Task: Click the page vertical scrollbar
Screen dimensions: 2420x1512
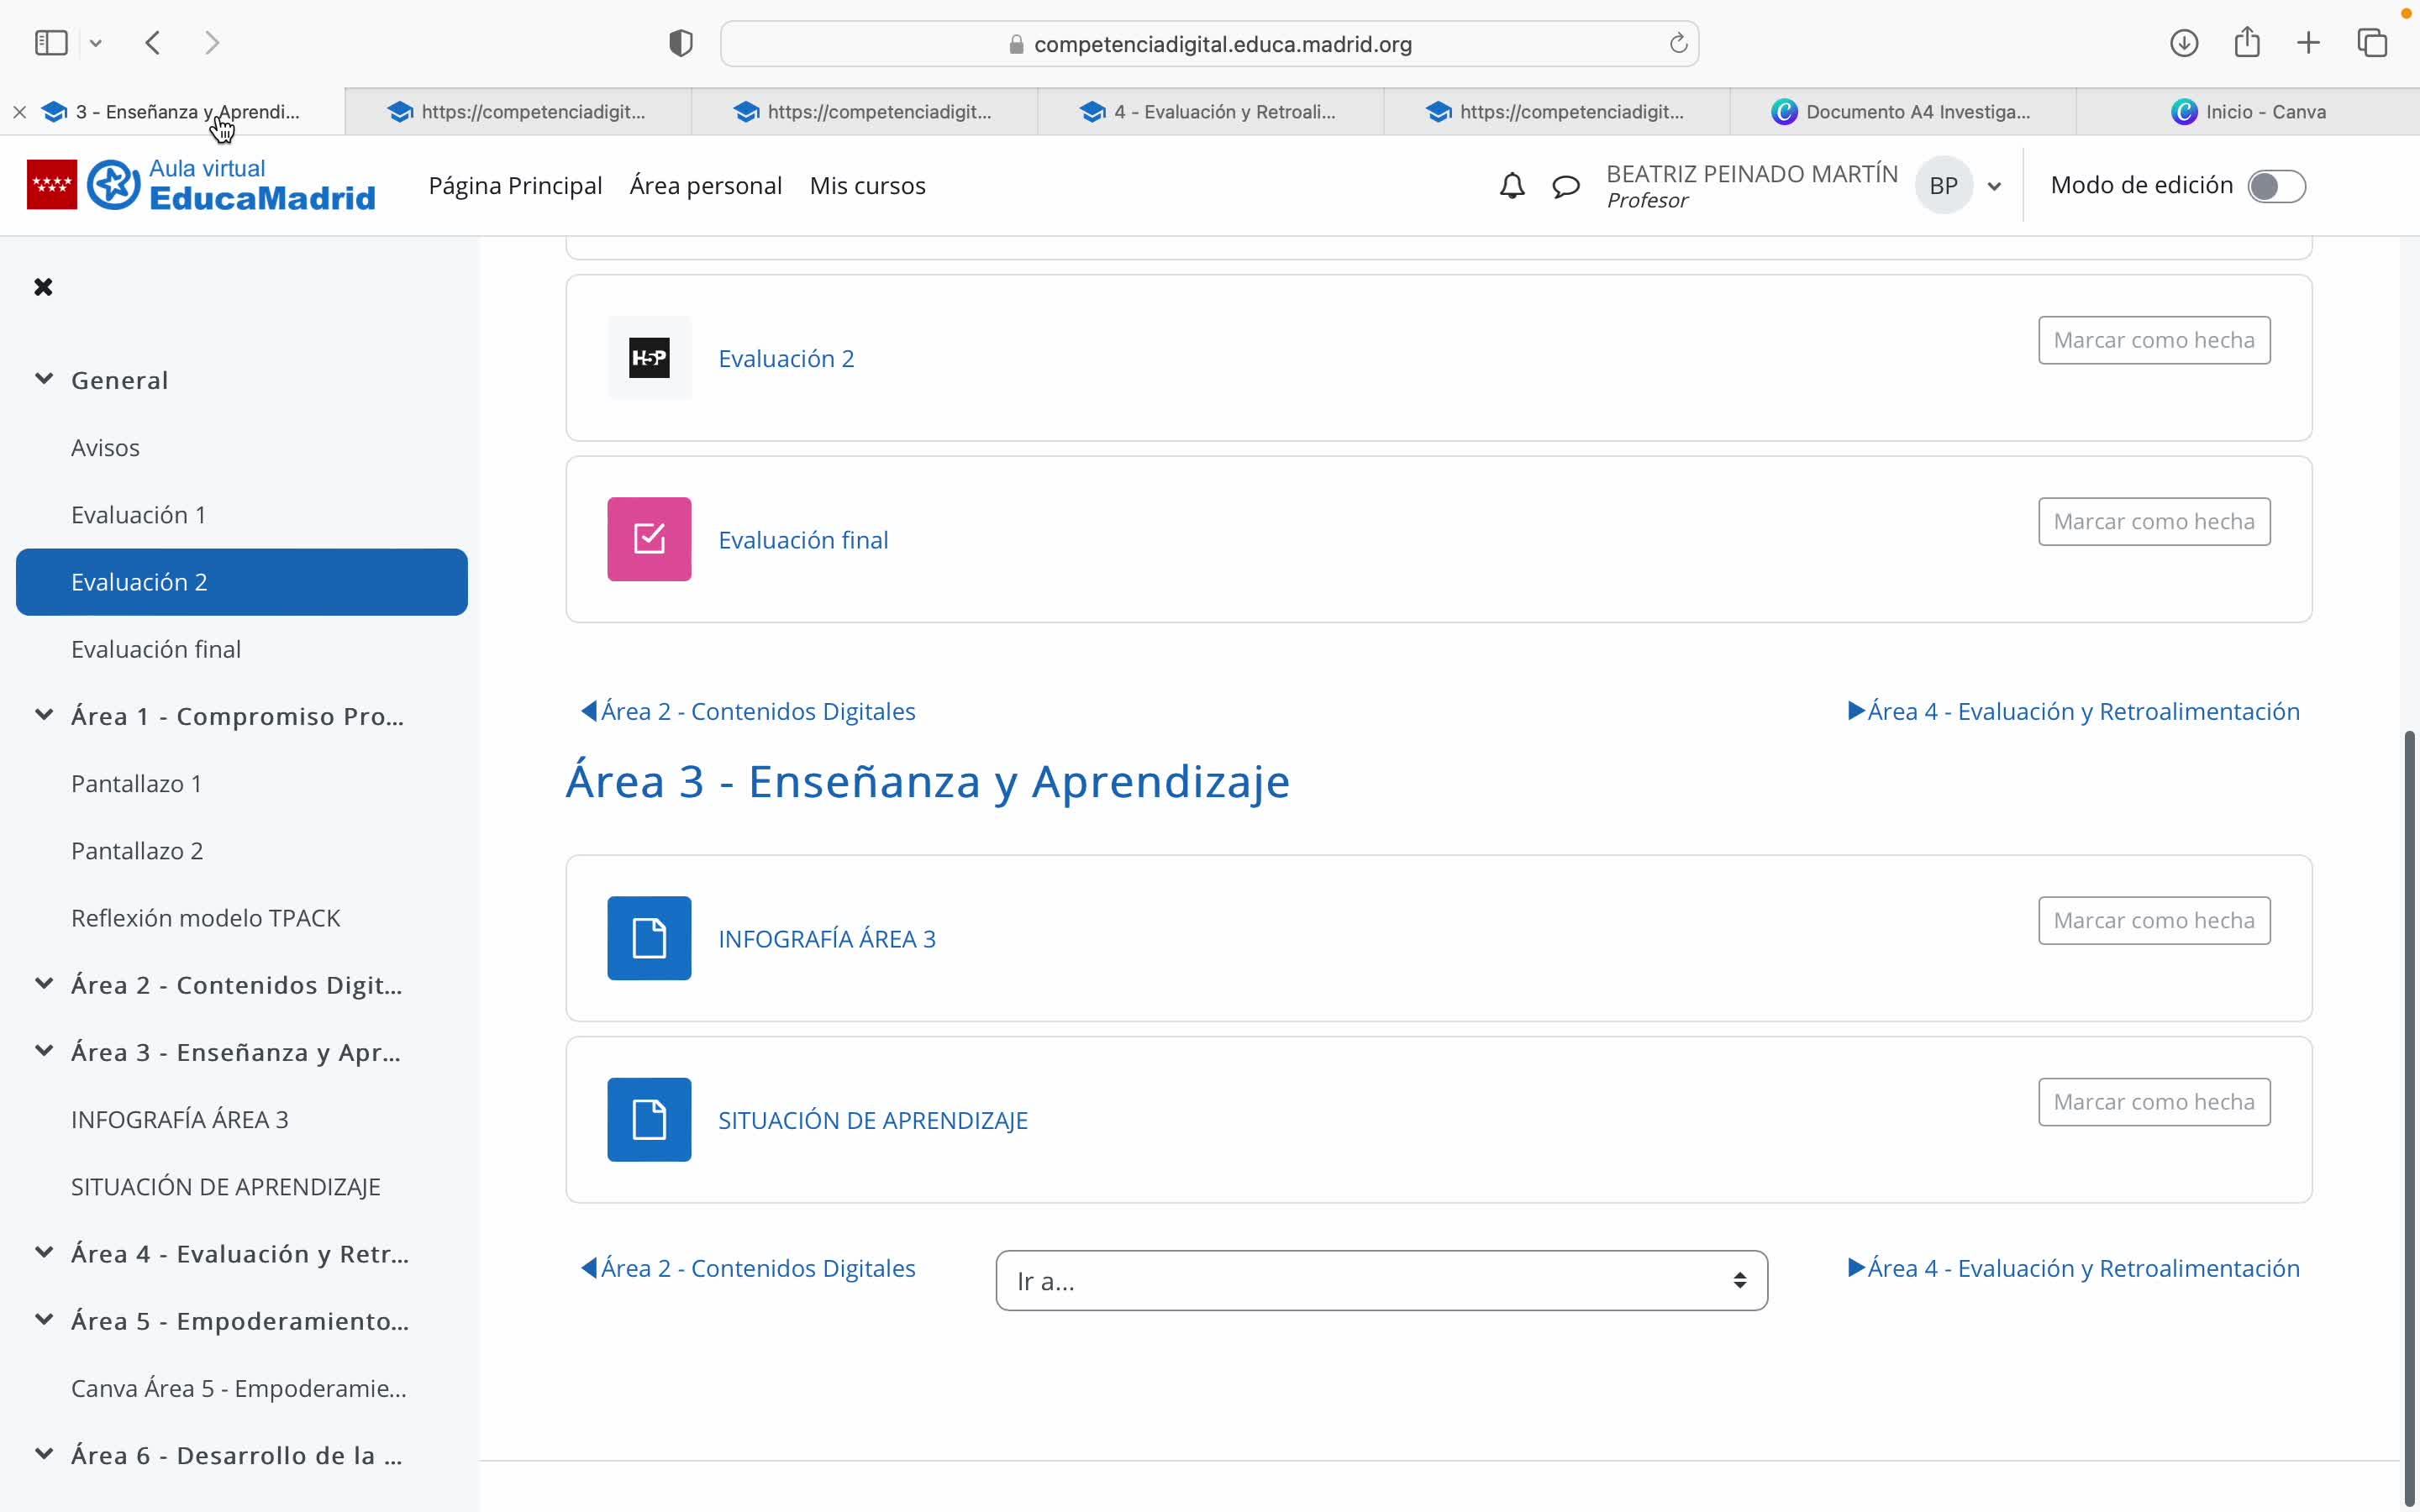Action: click(x=2410, y=1100)
